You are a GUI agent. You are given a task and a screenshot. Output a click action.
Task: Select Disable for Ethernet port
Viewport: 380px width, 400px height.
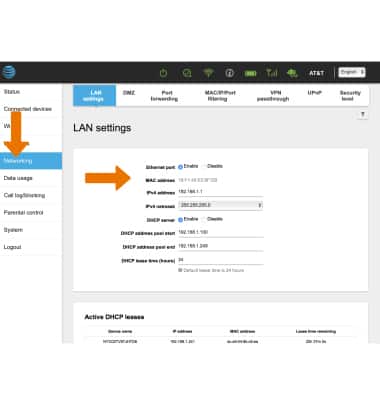(204, 166)
